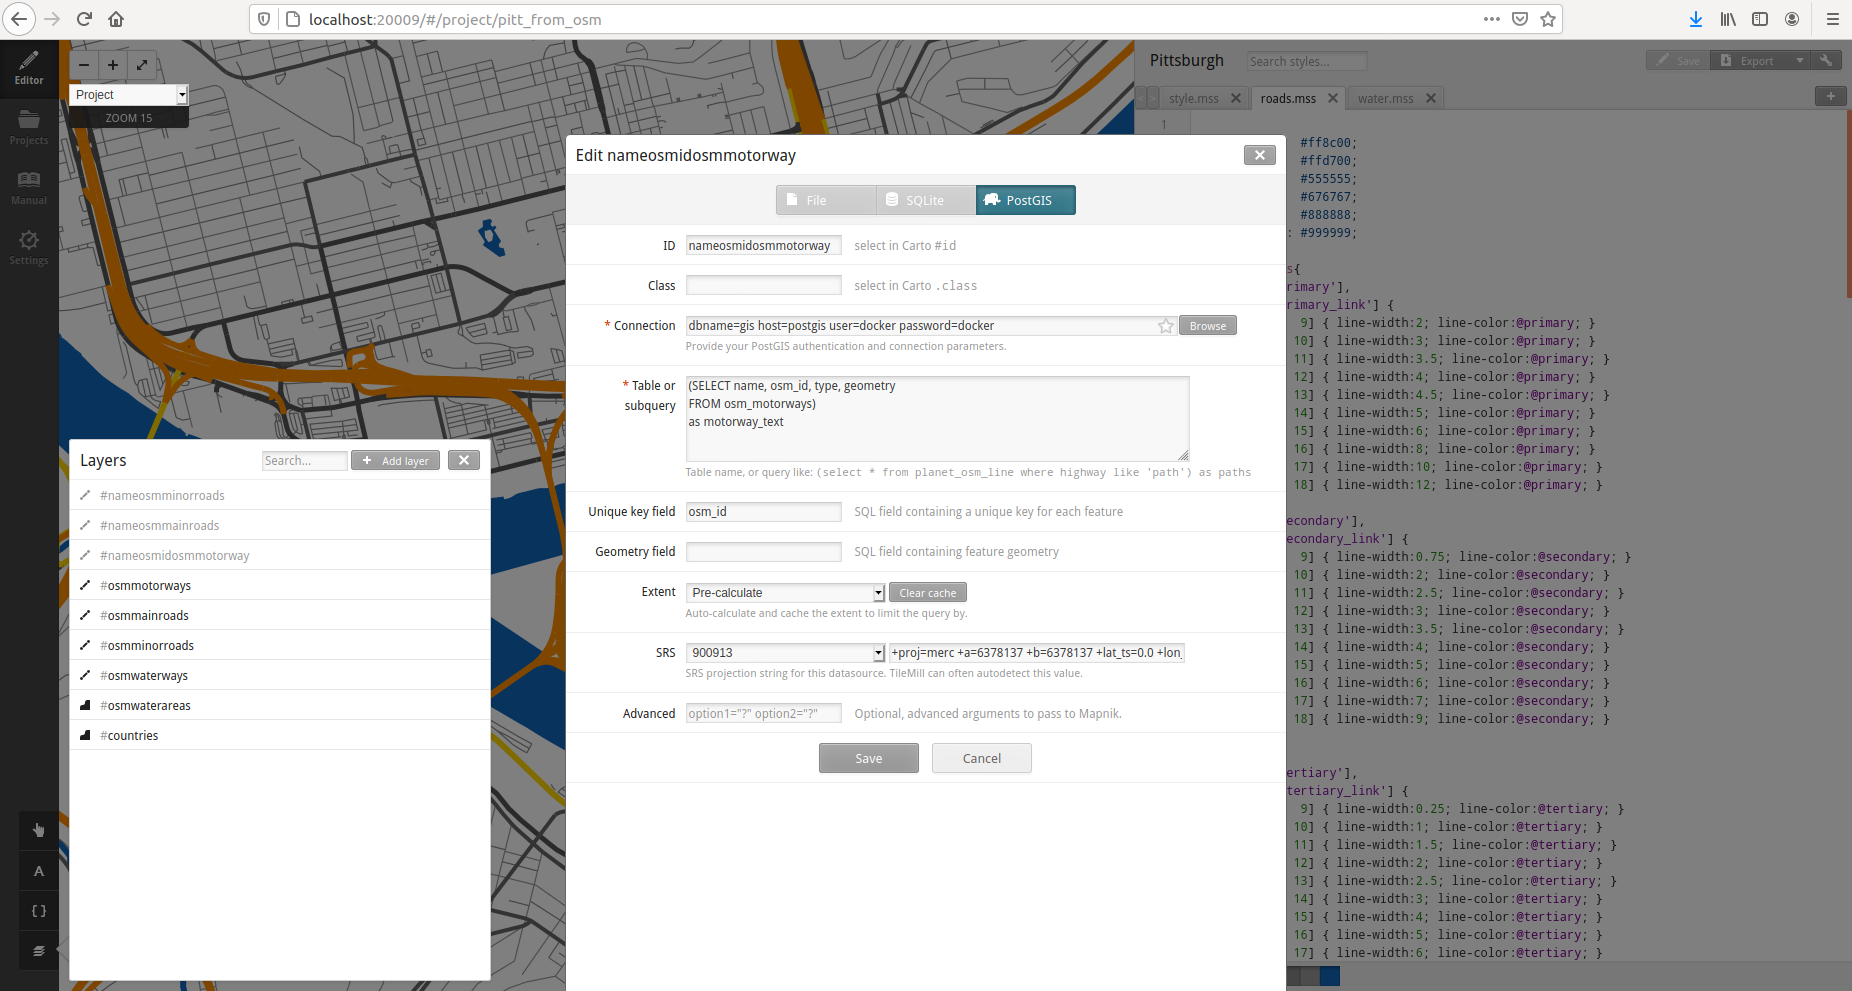This screenshot has width=1852, height=991.
Task: Select the #nameosmidosmmotorway layer row
Action: (280, 555)
